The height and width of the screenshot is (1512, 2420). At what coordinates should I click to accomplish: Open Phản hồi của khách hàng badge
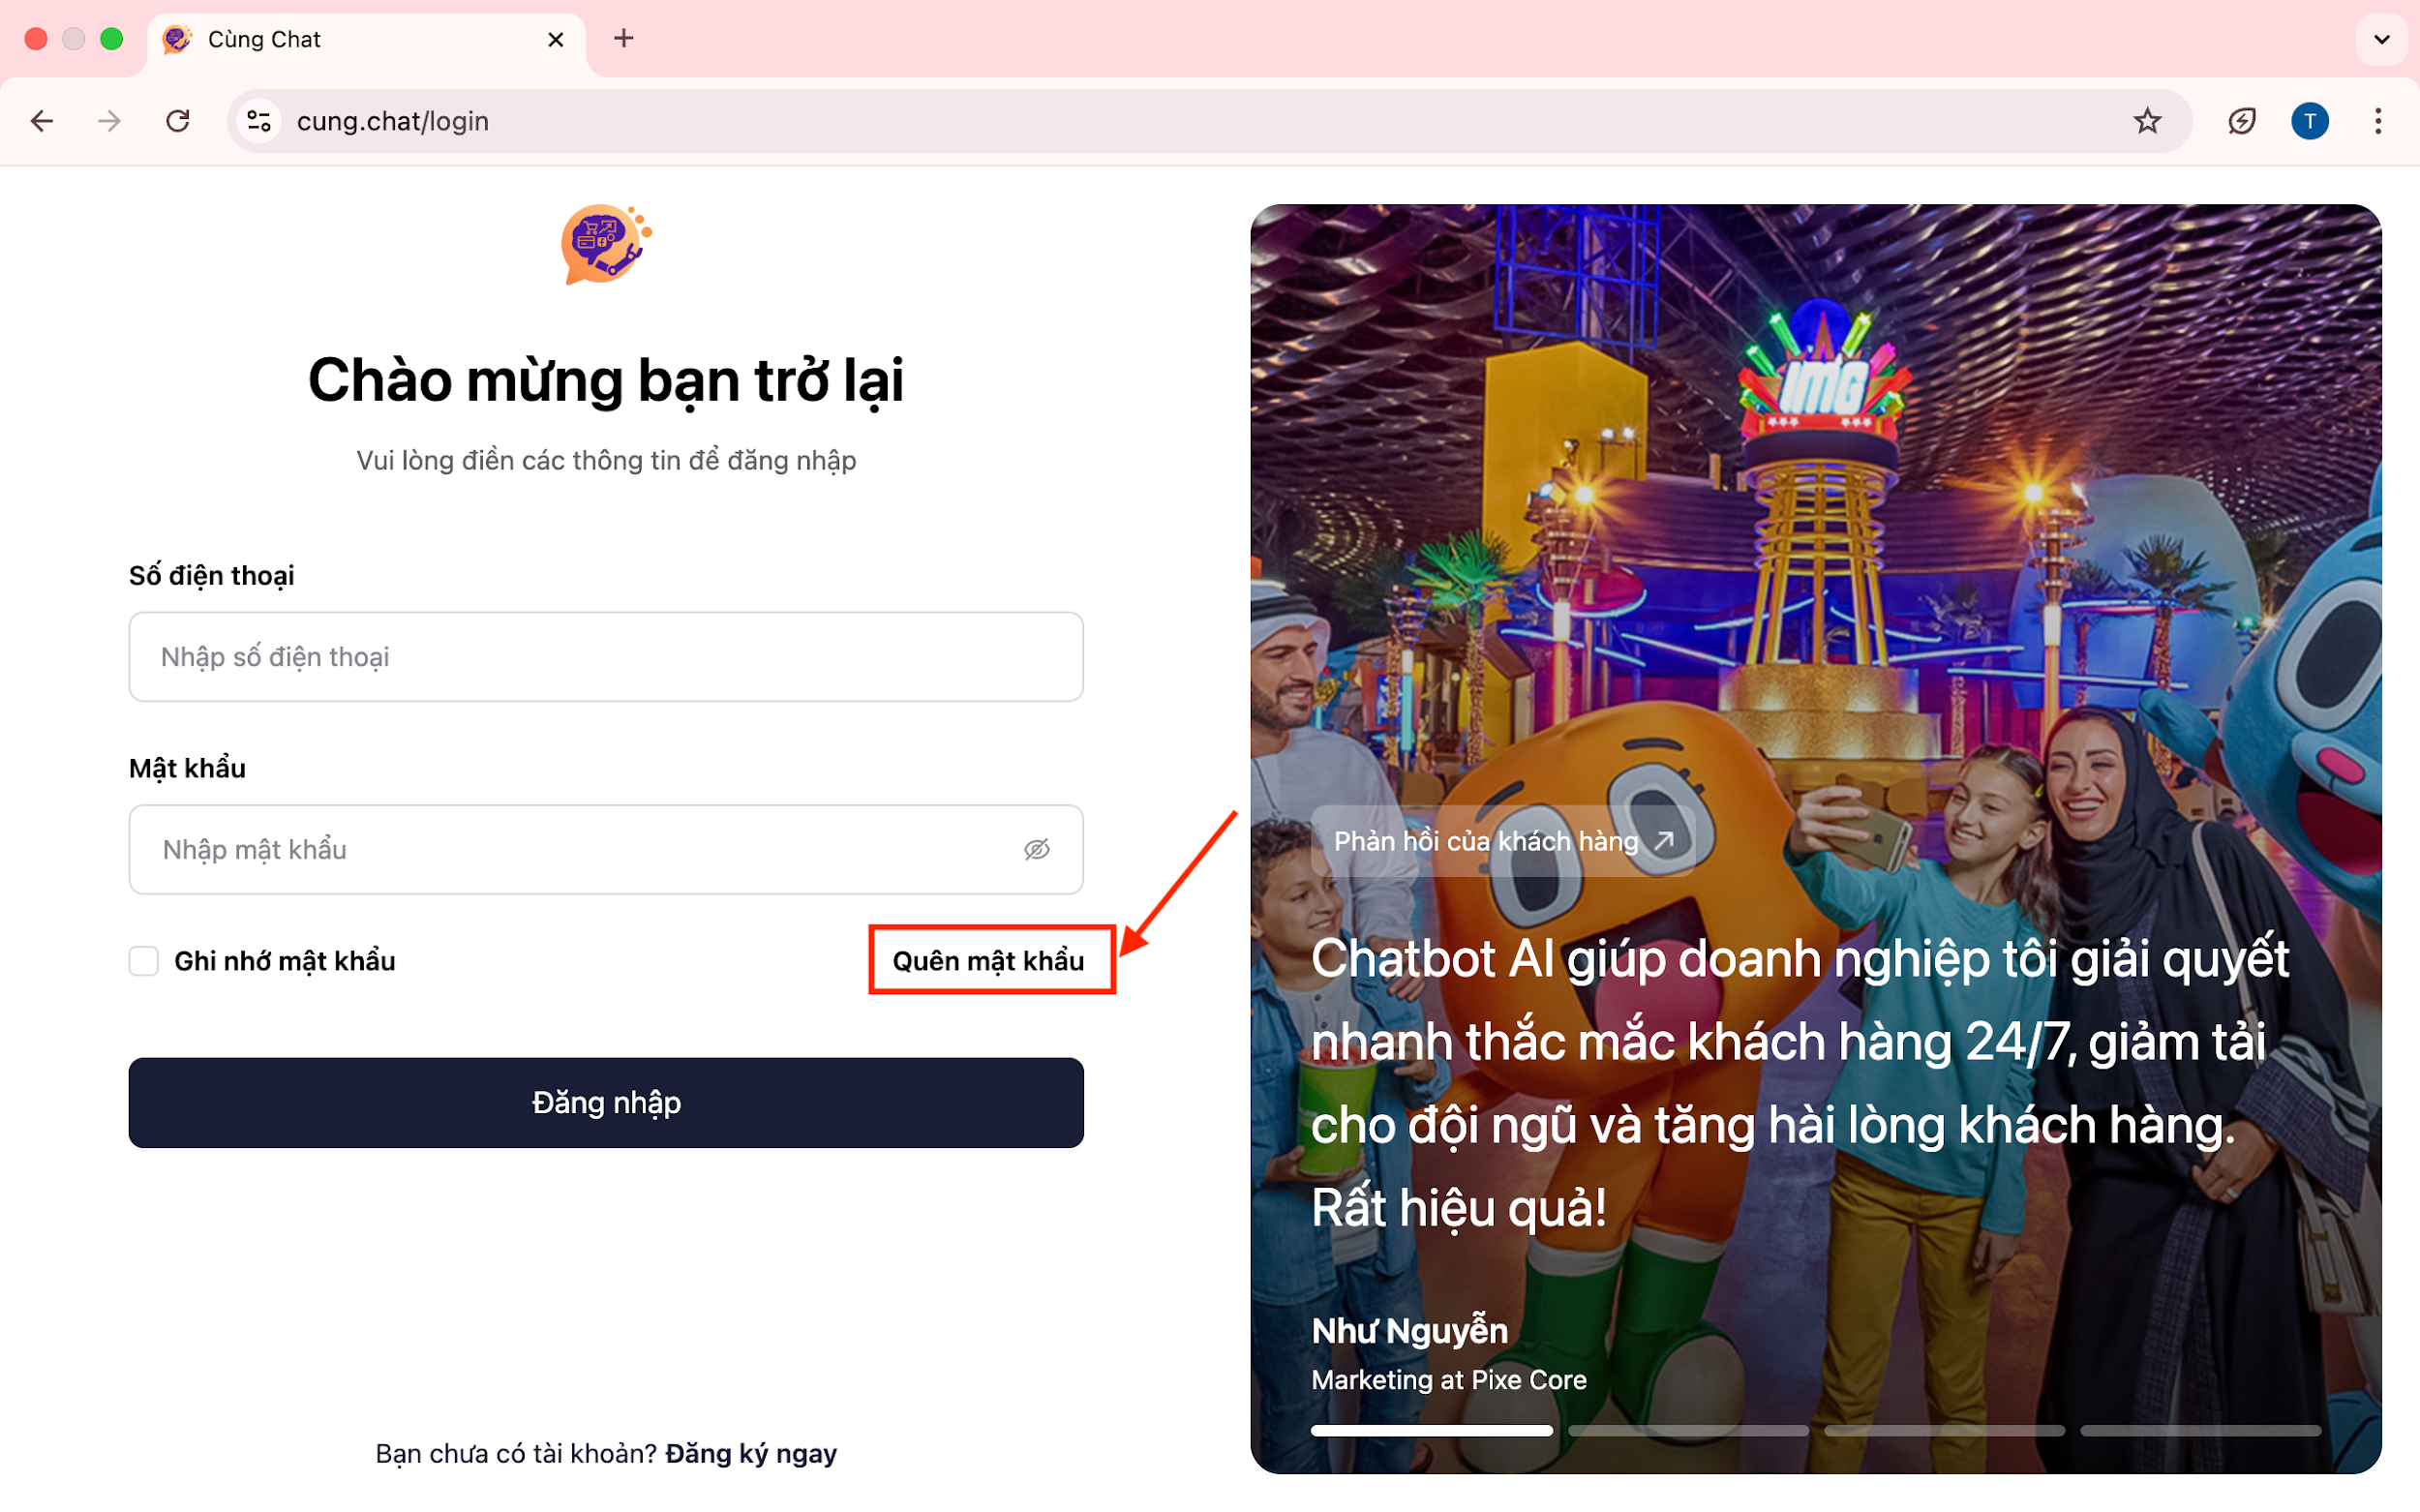(x=1502, y=841)
